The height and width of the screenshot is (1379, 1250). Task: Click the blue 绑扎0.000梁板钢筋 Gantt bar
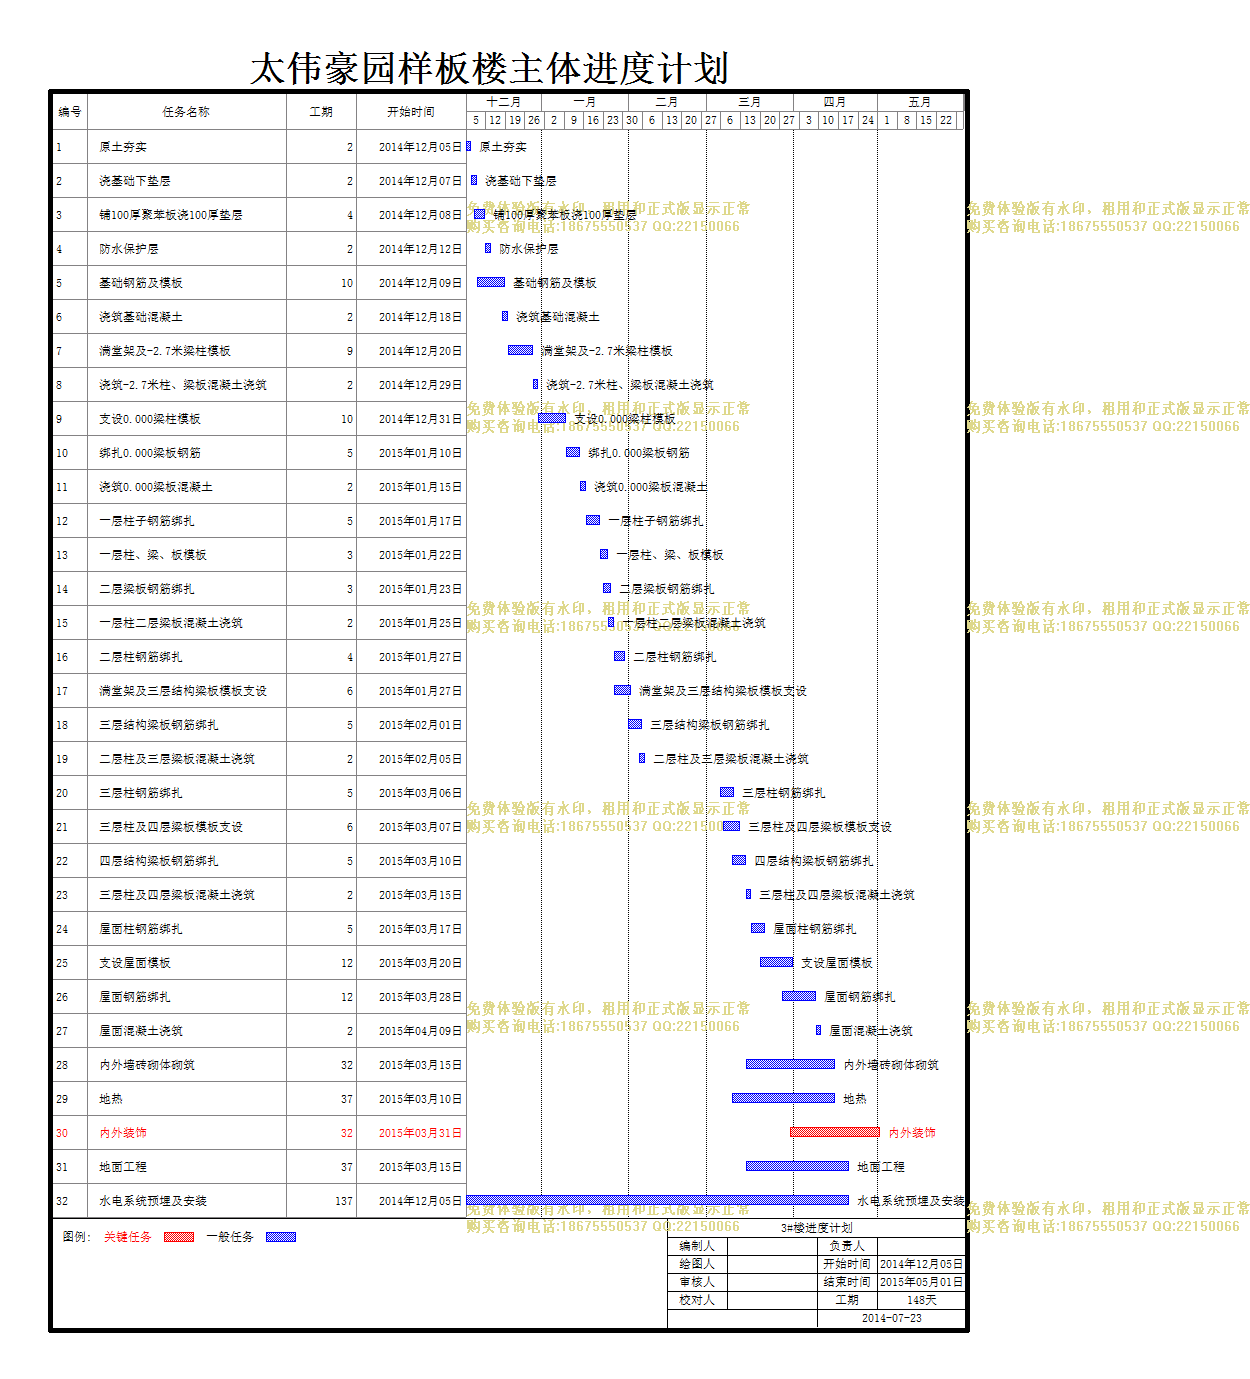point(573,452)
